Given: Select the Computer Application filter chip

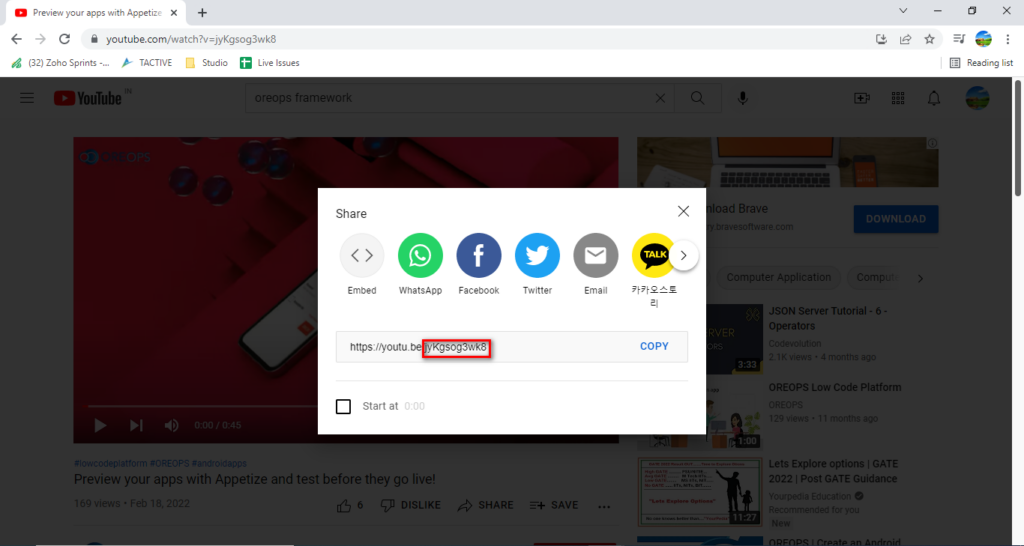Looking at the screenshot, I should click(778, 278).
